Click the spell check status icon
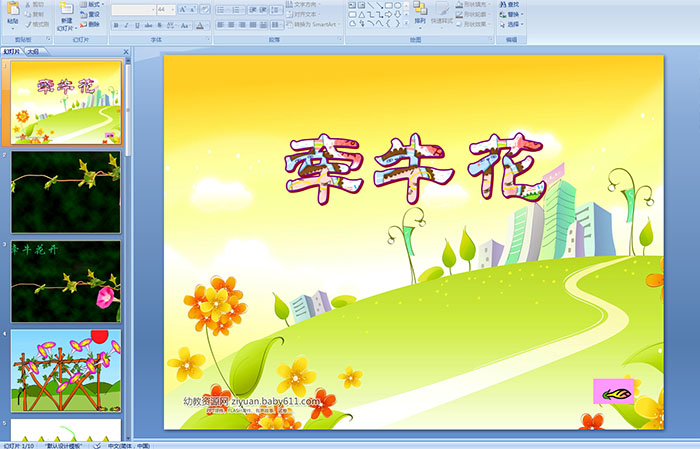 (x=97, y=445)
